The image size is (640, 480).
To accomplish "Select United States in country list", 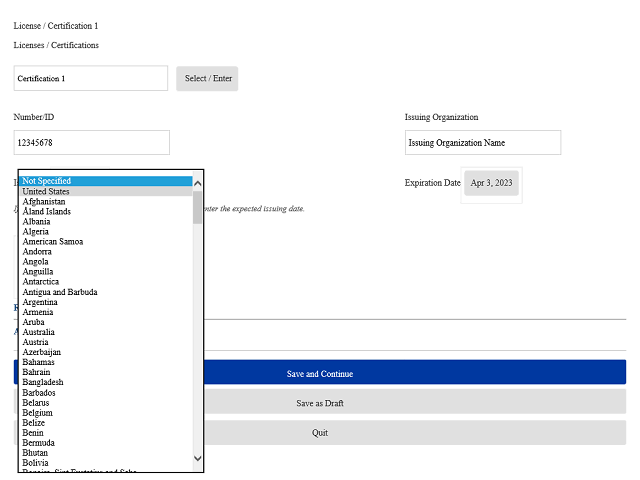I will [x=106, y=191].
